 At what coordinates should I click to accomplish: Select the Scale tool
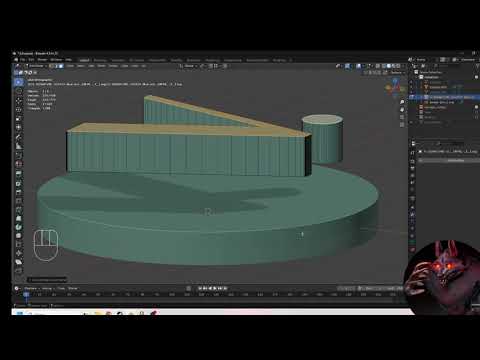[x=19, y=119]
